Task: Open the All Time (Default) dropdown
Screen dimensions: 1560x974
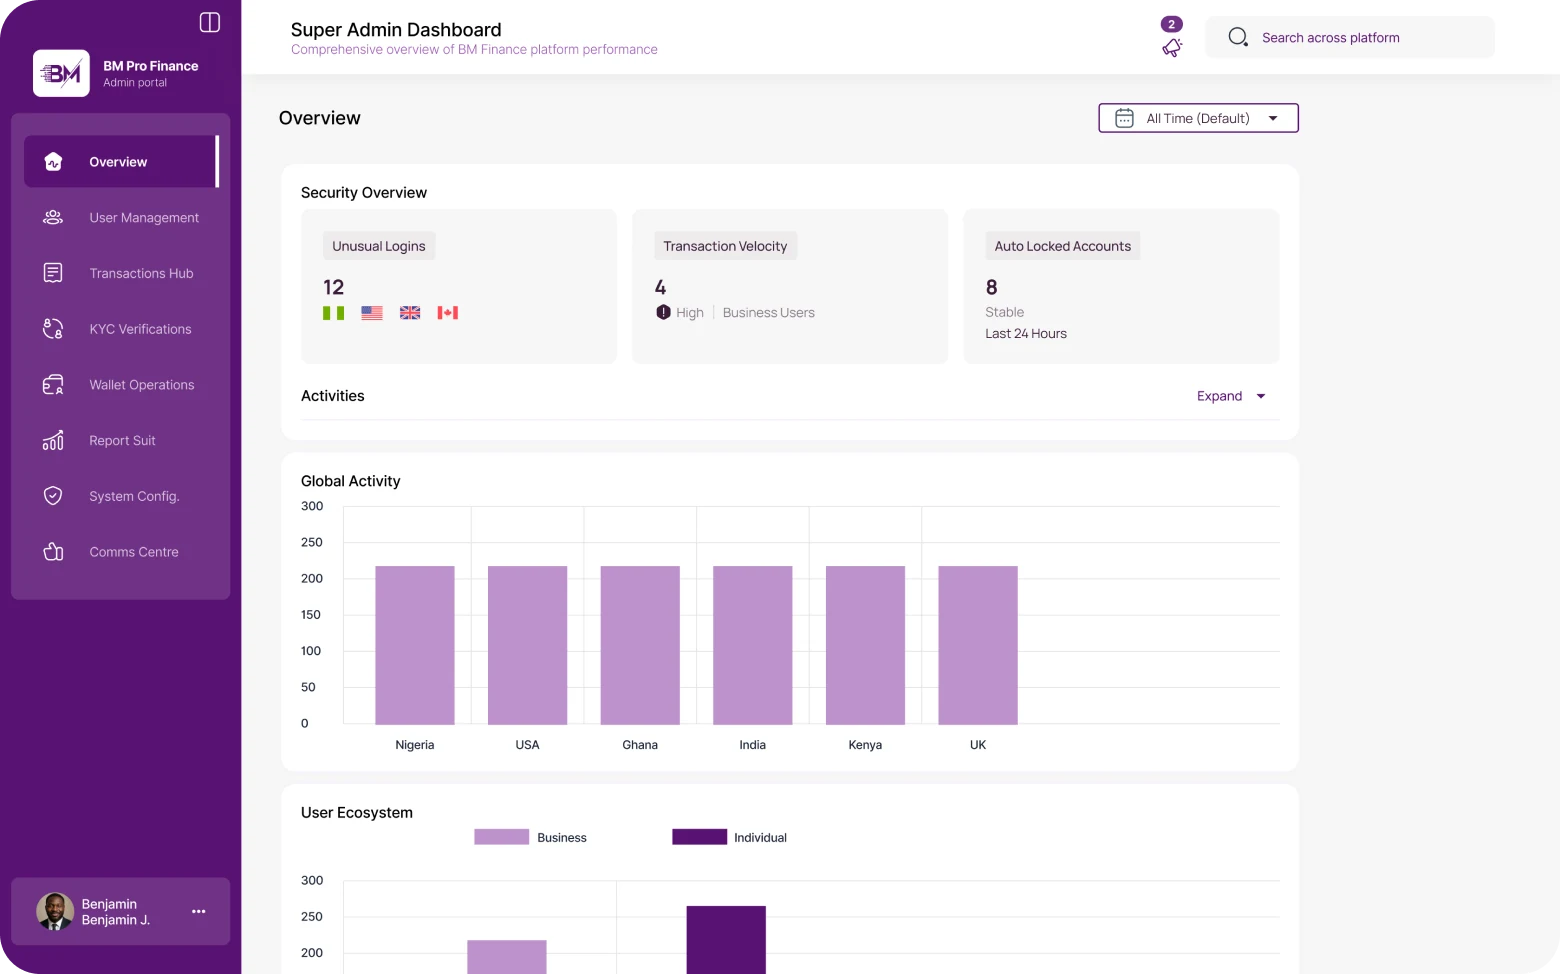Action: click(x=1198, y=118)
